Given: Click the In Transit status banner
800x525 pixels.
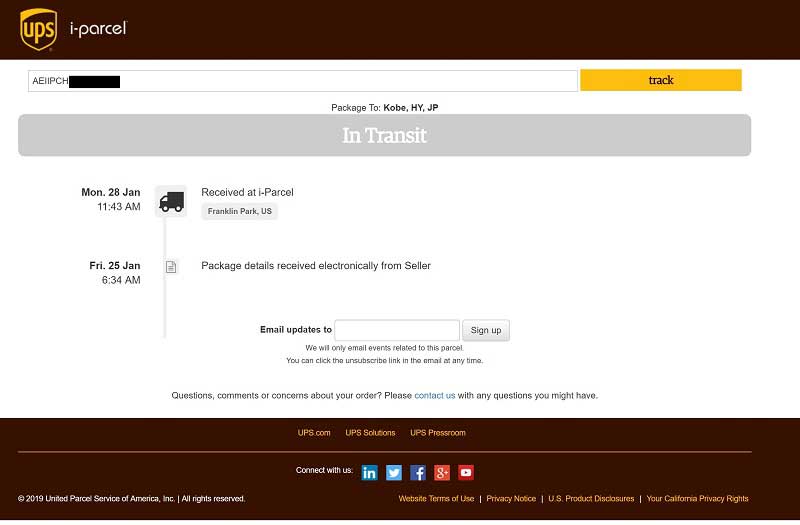Looking at the screenshot, I should (384, 135).
